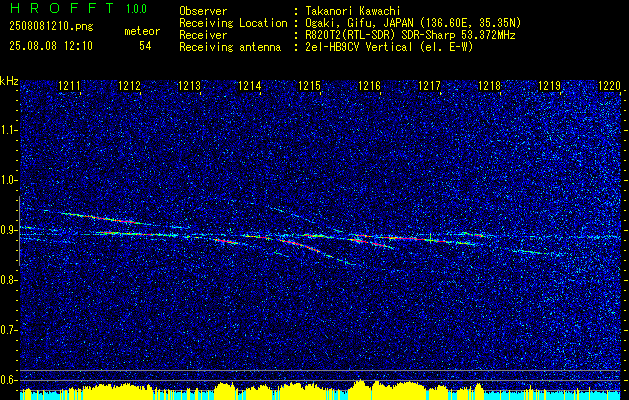Click the file name 2508081210.png

point(51,27)
